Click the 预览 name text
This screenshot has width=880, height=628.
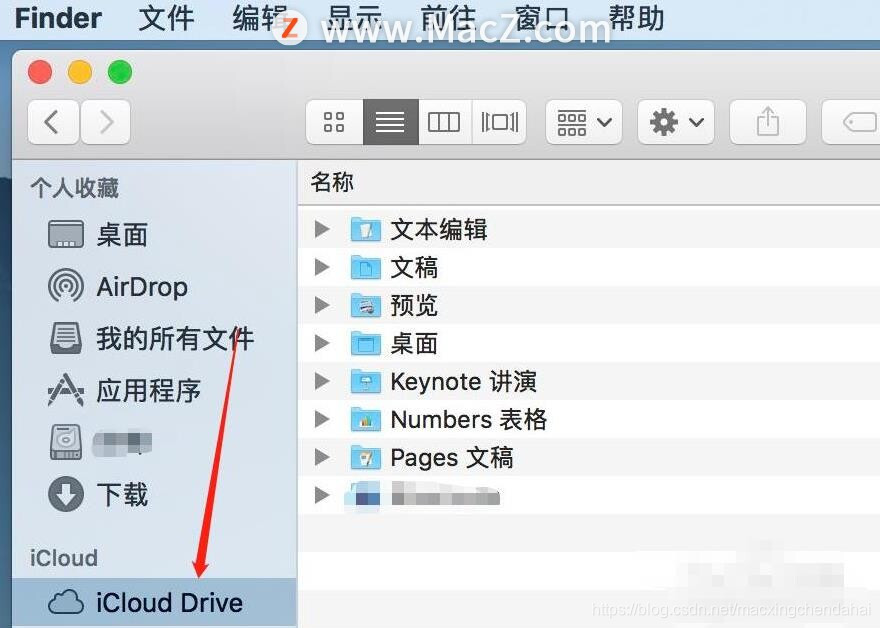click(414, 306)
